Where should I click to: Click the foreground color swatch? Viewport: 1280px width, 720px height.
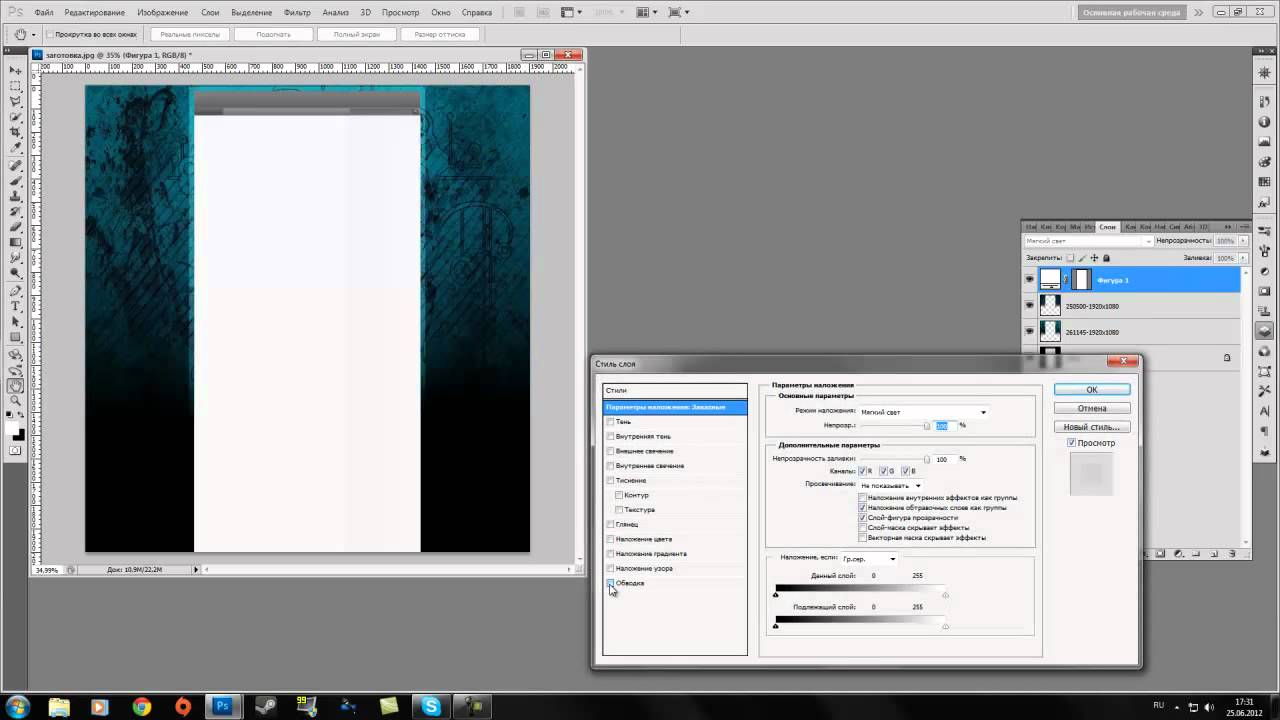click(13, 427)
